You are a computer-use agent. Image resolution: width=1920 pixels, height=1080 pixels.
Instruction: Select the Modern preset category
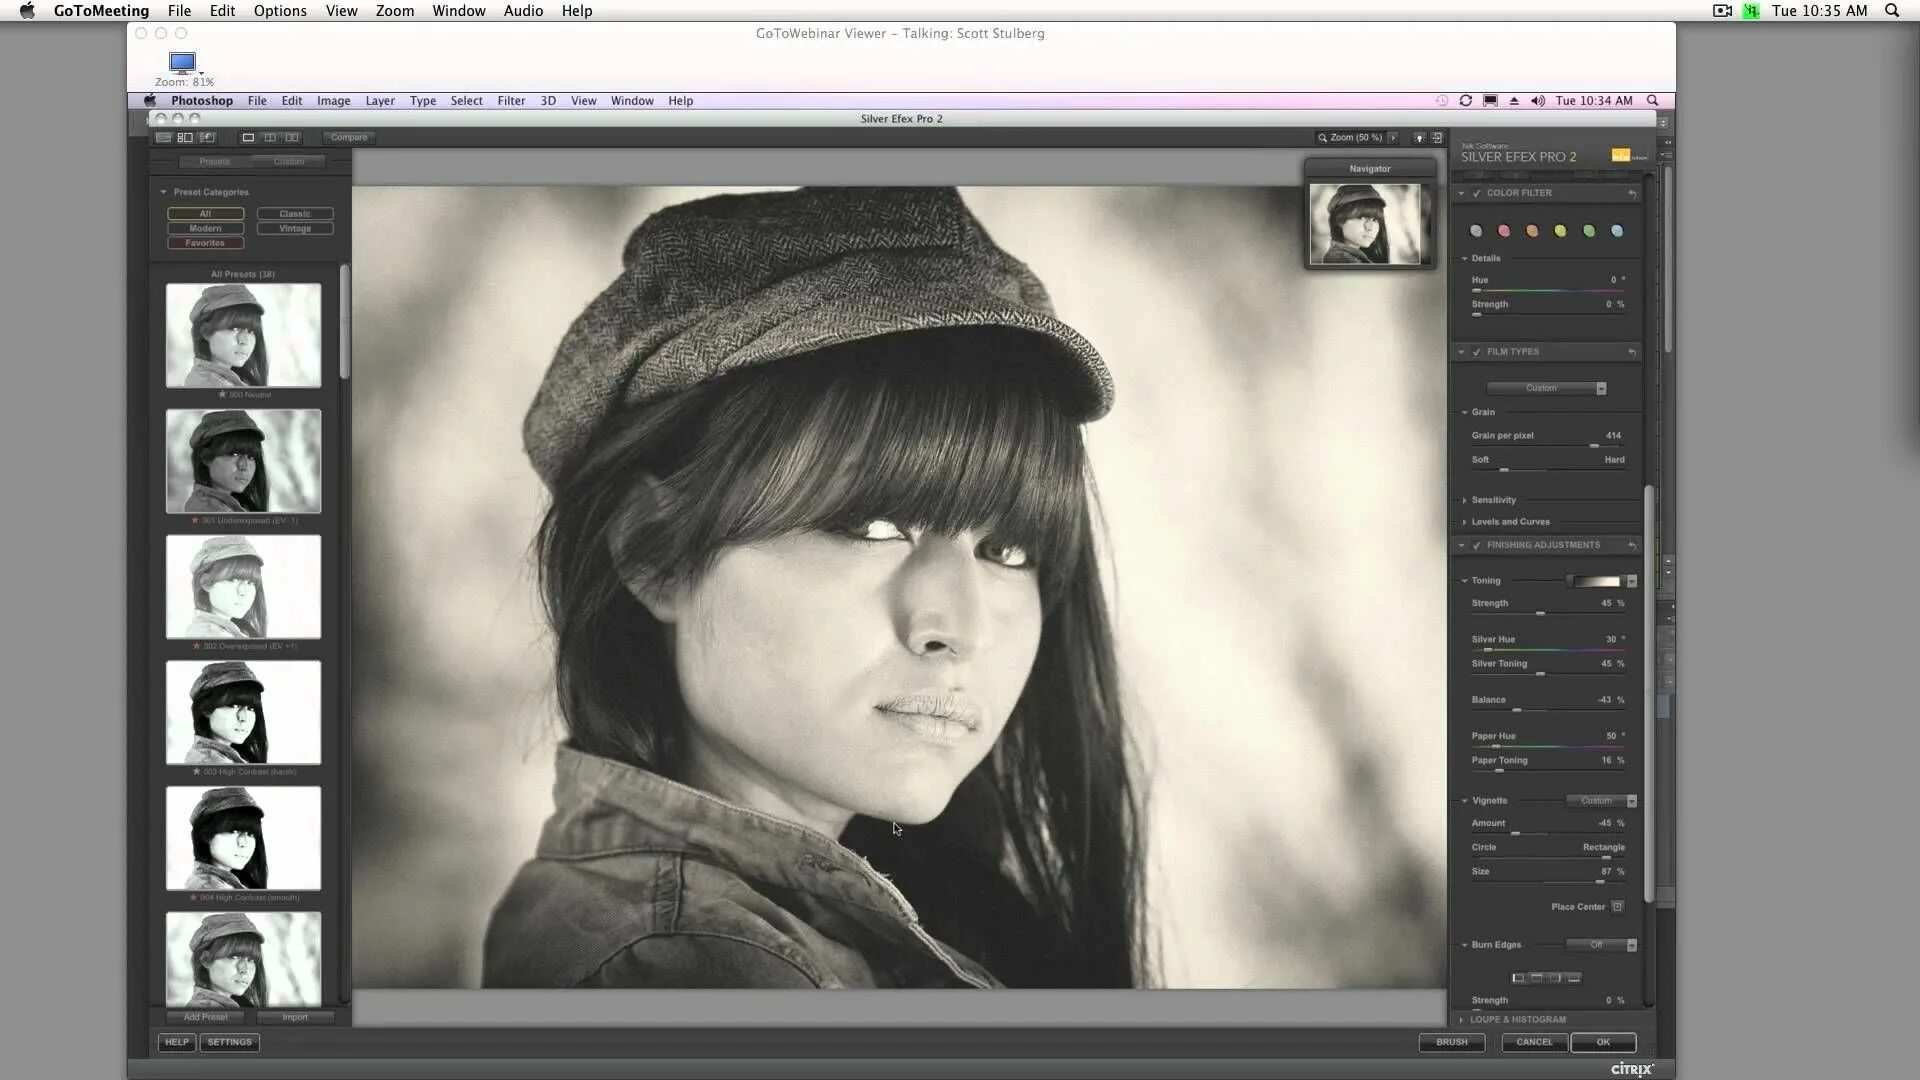click(x=206, y=229)
